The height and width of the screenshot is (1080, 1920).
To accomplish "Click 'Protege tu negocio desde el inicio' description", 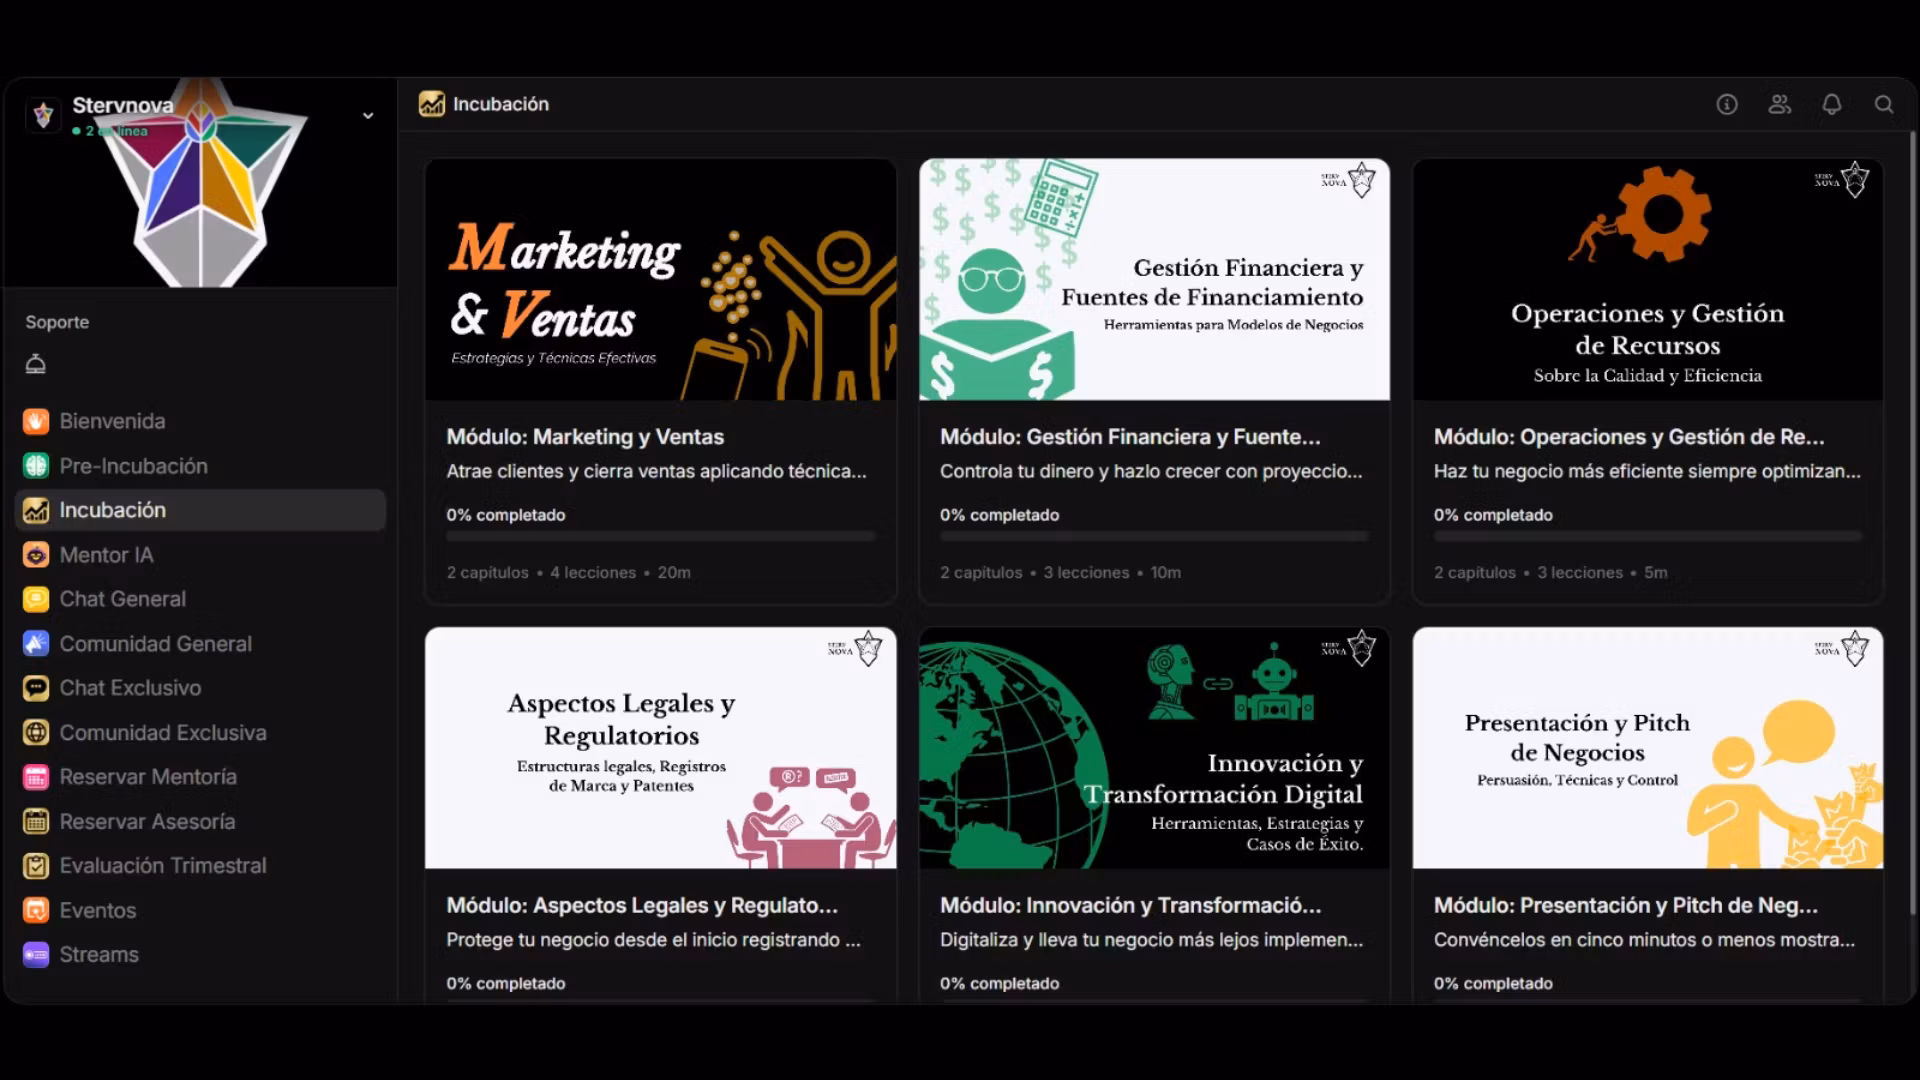I will point(653,941).
